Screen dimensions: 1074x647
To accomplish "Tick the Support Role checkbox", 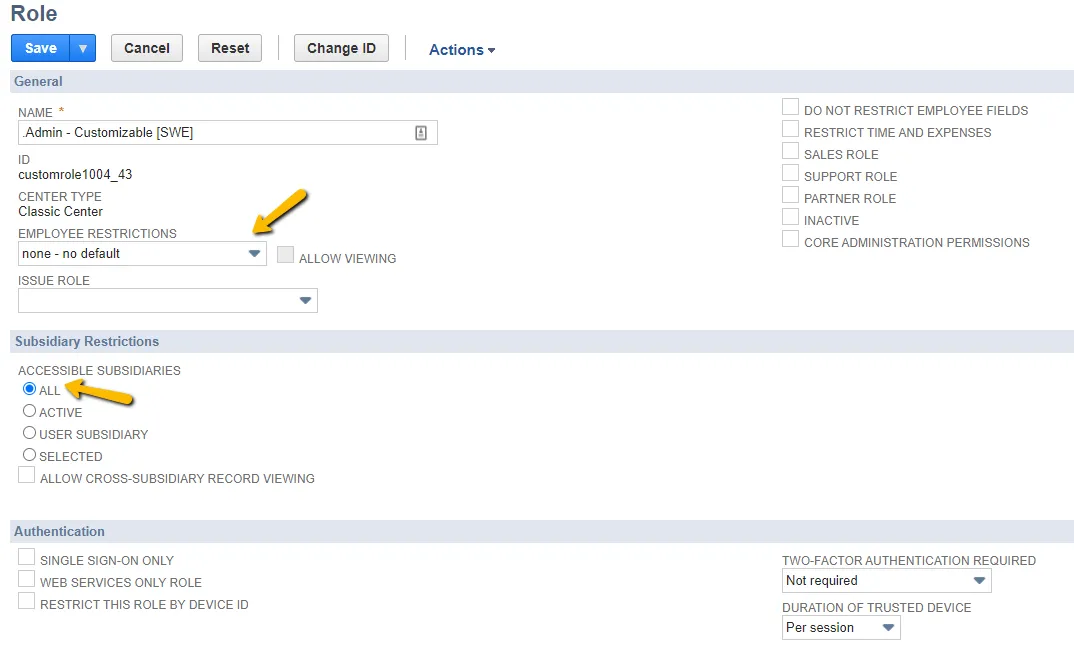I will pyautogui.click(x=790, y=173).
